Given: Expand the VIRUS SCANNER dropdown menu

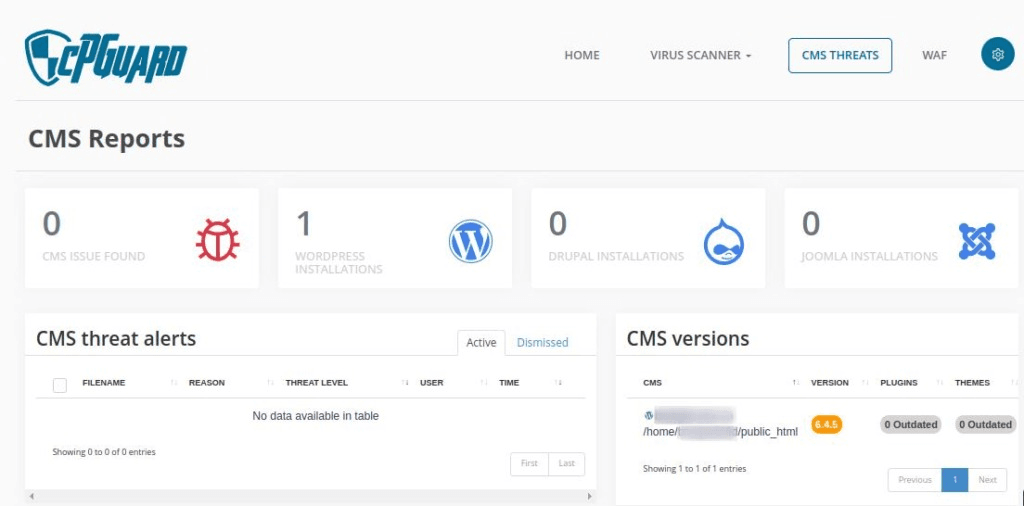Looking at the screenshot, I should [x=700, y=55].
